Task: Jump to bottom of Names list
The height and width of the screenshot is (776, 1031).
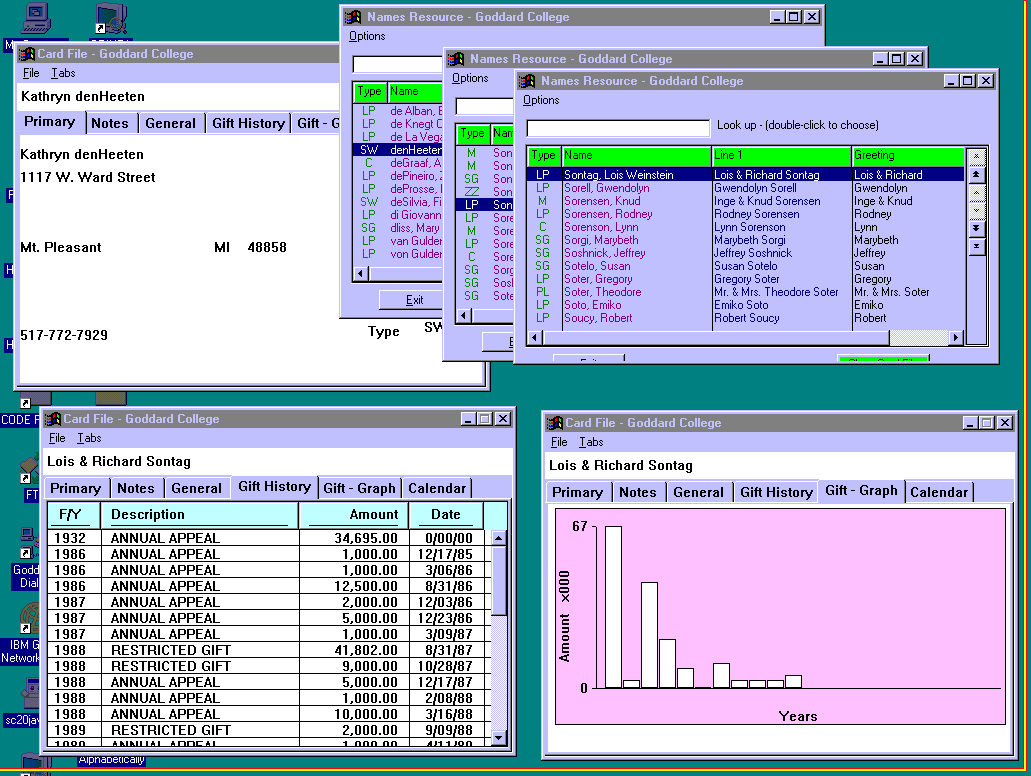Action: [x=976, y=246]
